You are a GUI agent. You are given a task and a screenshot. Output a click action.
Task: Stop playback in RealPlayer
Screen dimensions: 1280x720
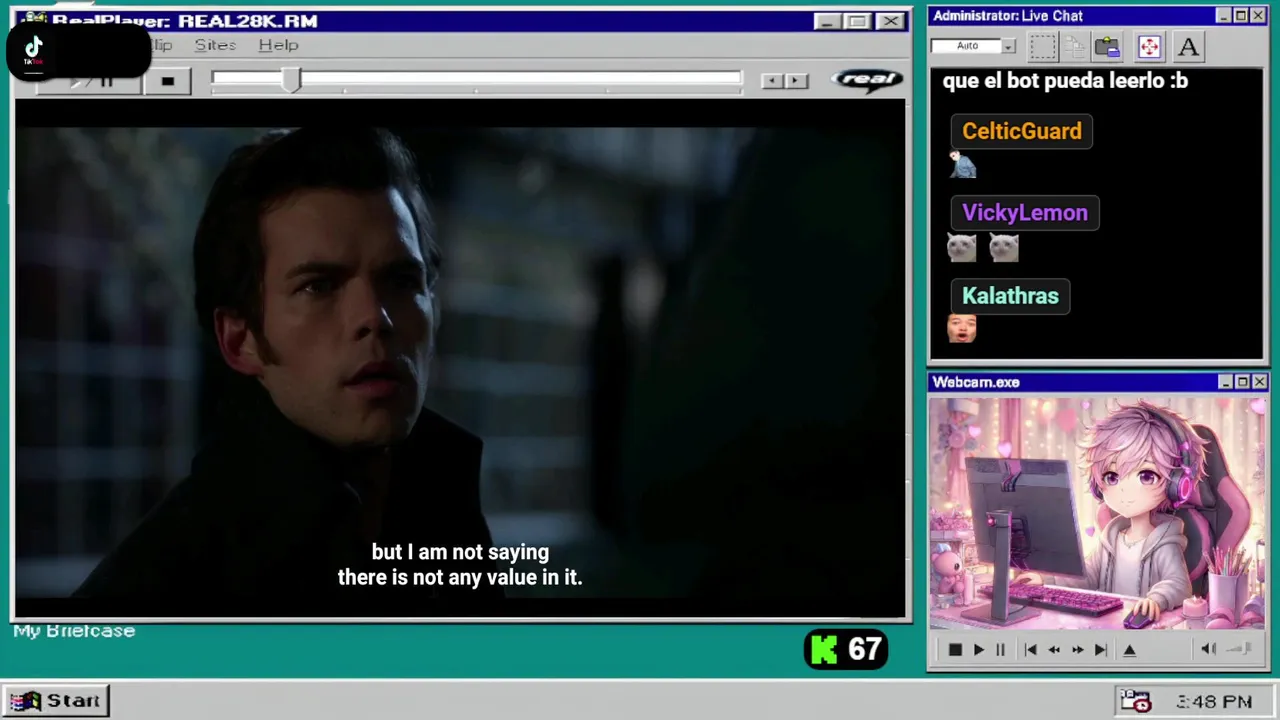[x=168, y=81]
